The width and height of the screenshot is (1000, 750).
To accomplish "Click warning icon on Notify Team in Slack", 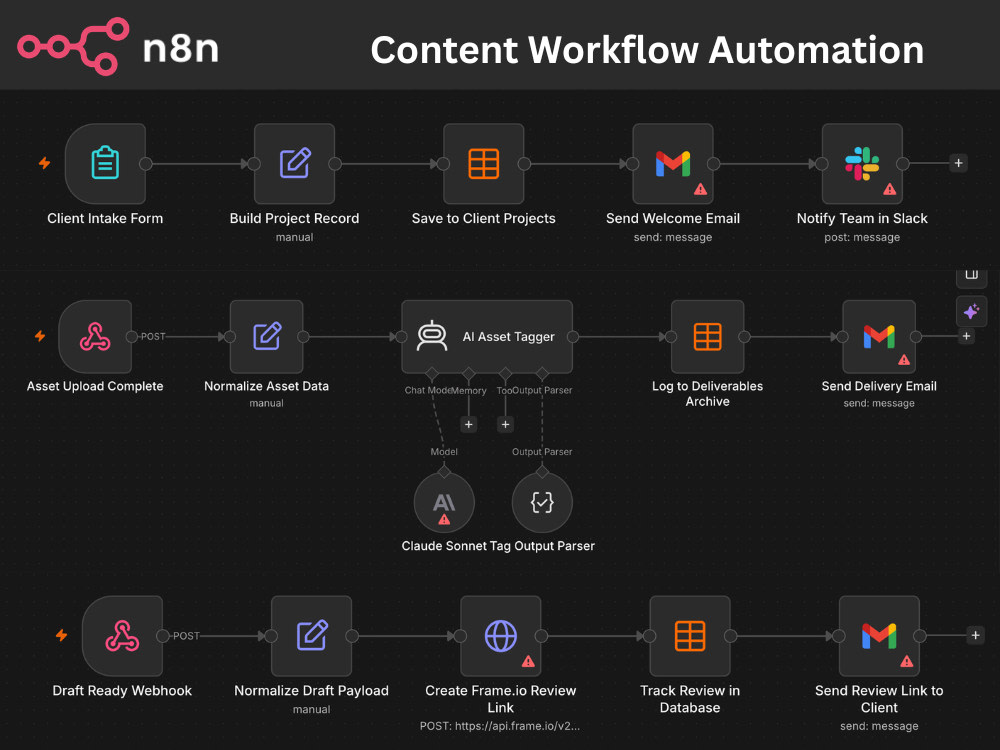I will click(890, 189).
